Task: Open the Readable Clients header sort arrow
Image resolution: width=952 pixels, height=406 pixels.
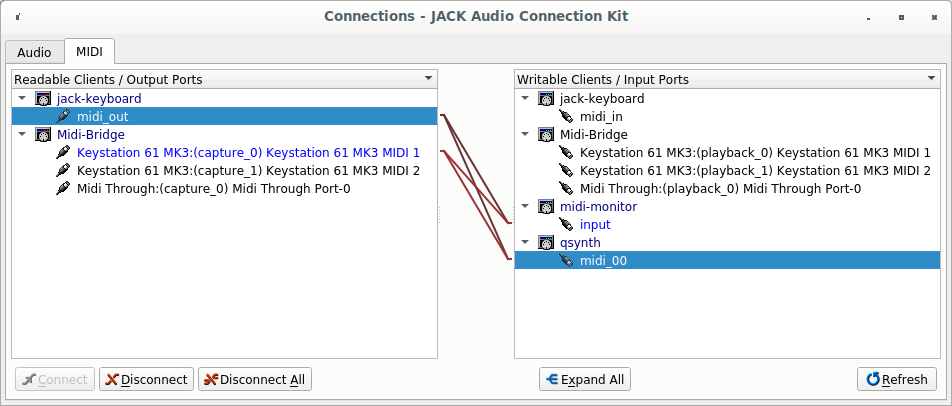Action: pos(428,78)
